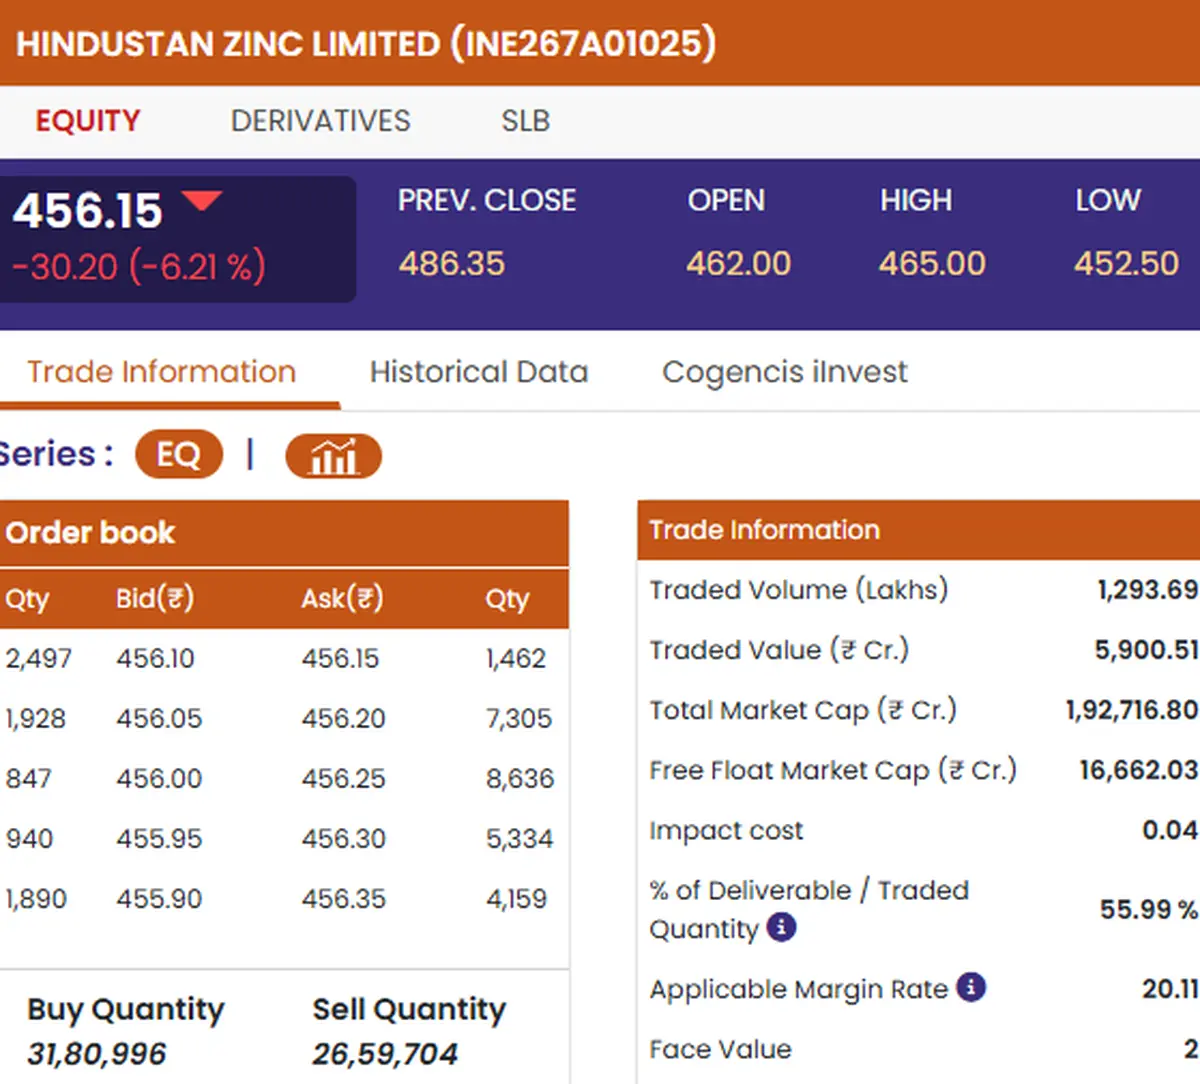Select the EQ series button
Screen dimensions: 1200x1084
point(179,455)
